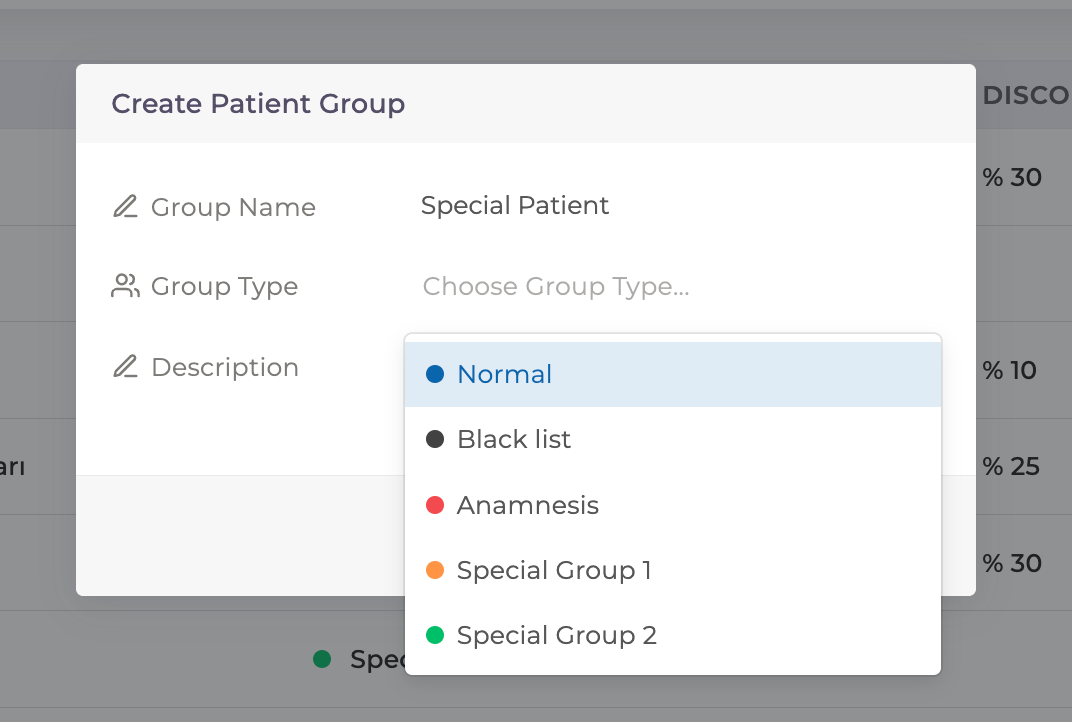Screen dimensions: 1072x722
Task: Click the pencil icon beside Description
Action: pos(125,367)
